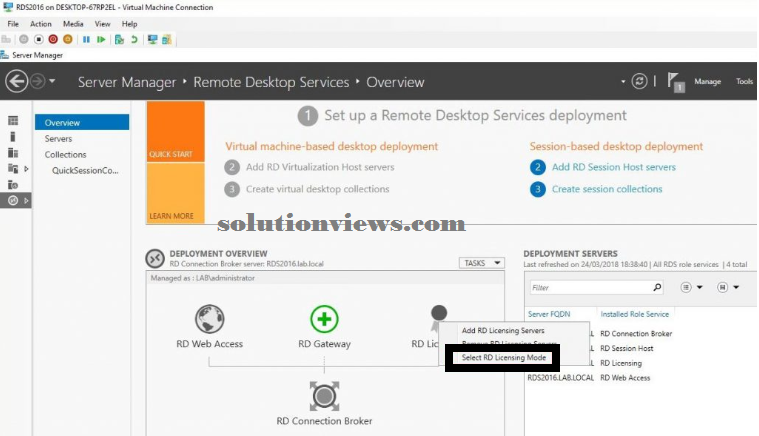
Task: Click the Create virtual desktop collections link
Action: tap(318, 189)
